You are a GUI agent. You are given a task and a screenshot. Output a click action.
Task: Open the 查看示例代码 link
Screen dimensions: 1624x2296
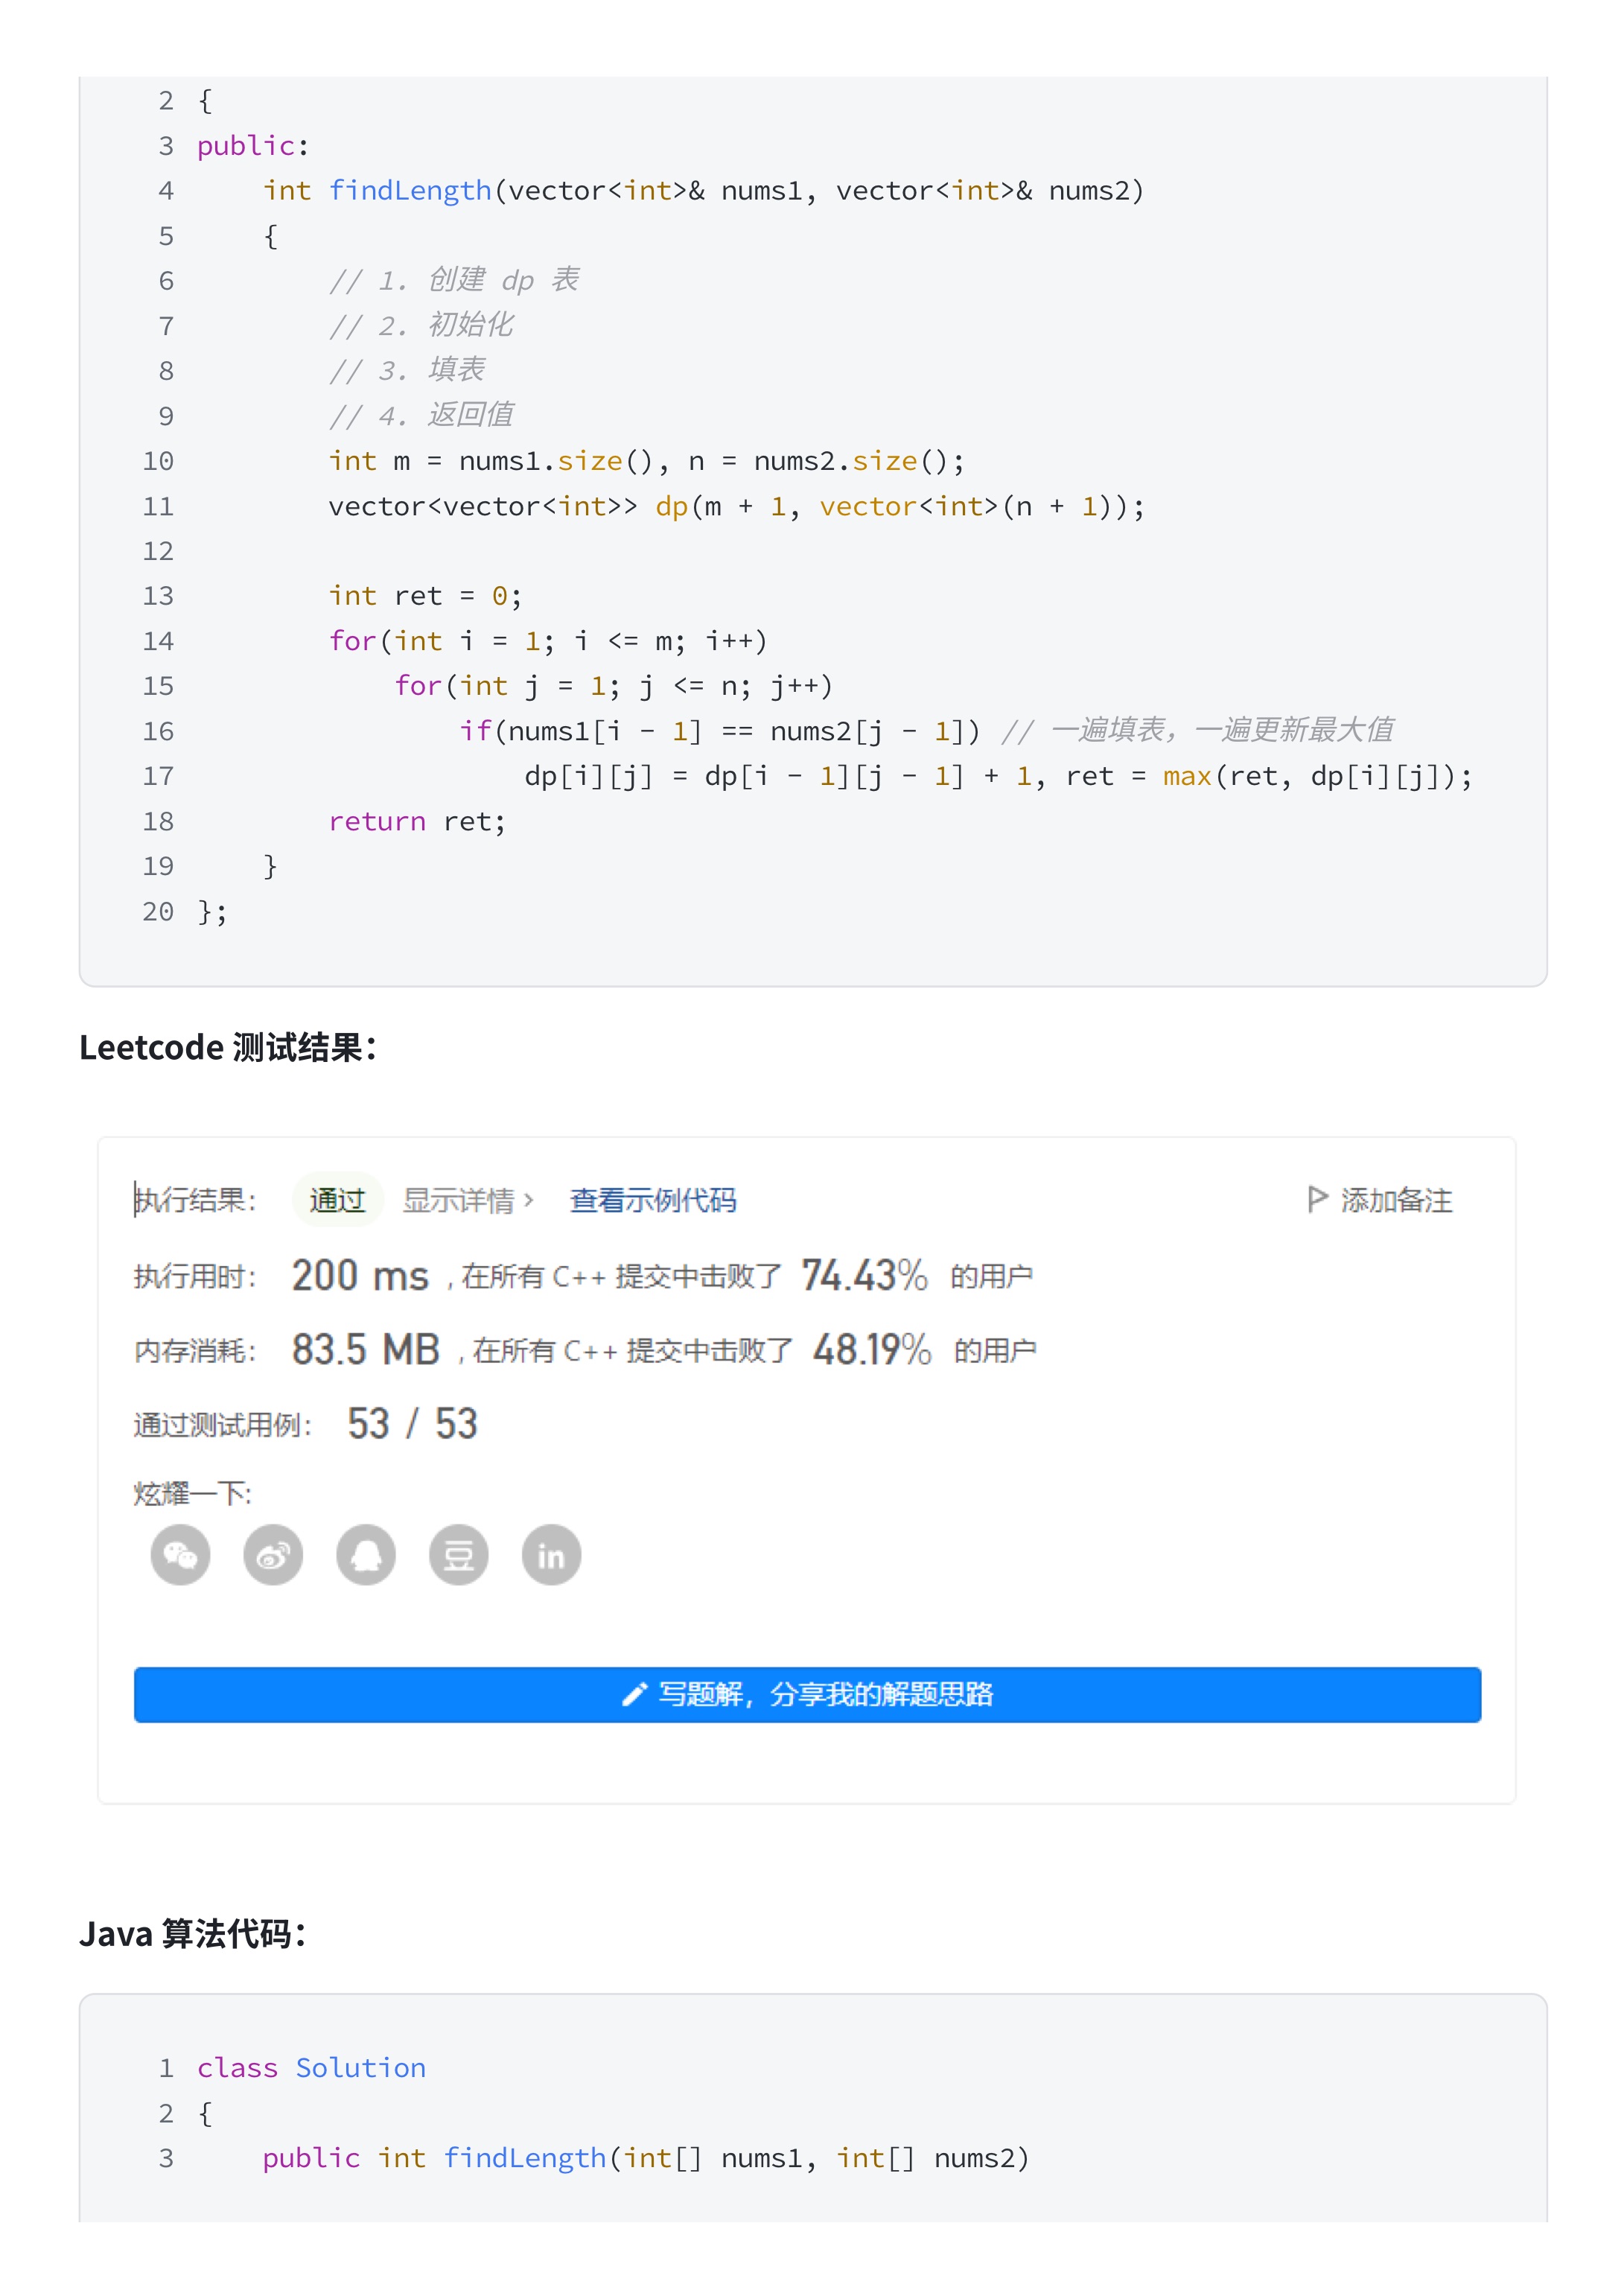(x=652, y=1200)
